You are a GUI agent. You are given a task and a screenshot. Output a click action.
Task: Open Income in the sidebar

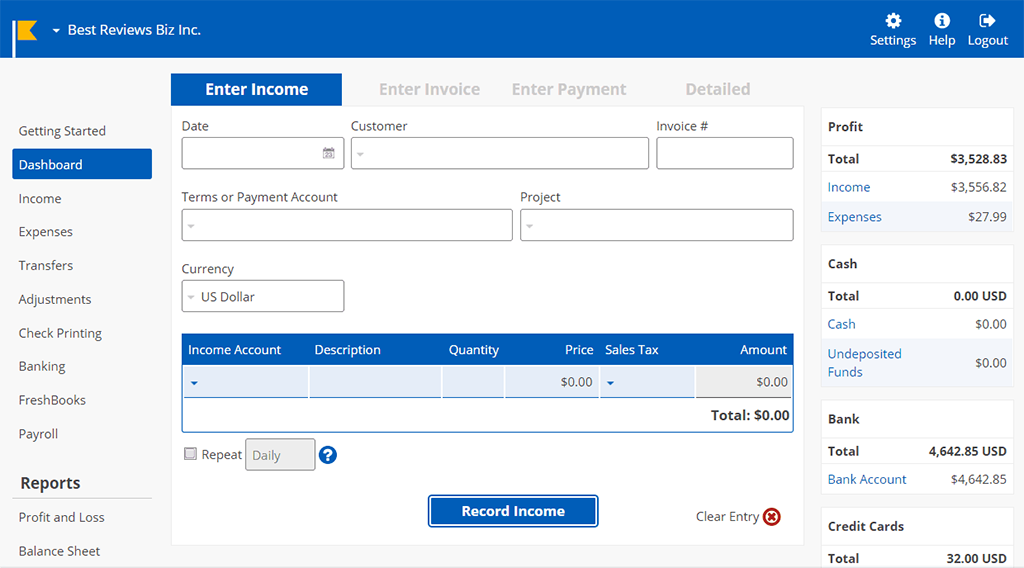tap(40, 198)
